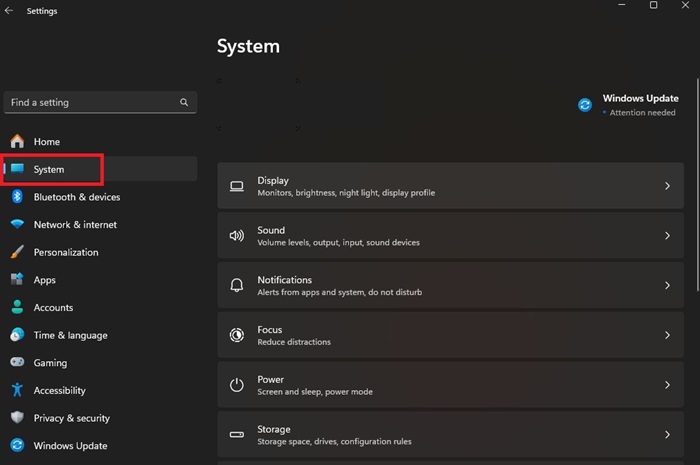Open Home in the sidebar
Screen dimensions: 700x465
click(100, 141)
